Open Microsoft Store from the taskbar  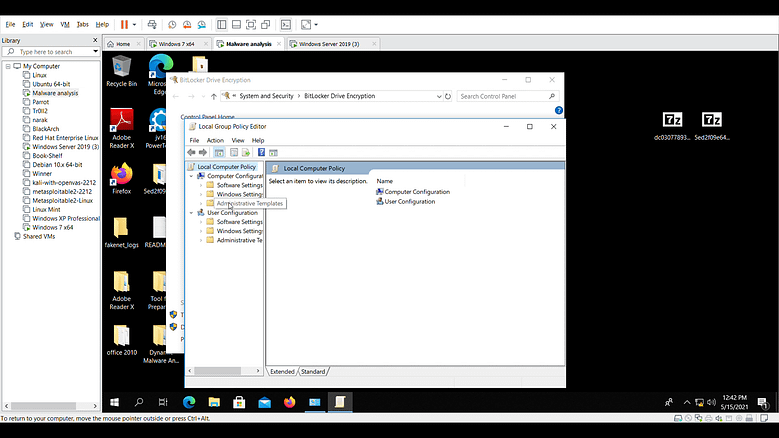coord(239,402)
